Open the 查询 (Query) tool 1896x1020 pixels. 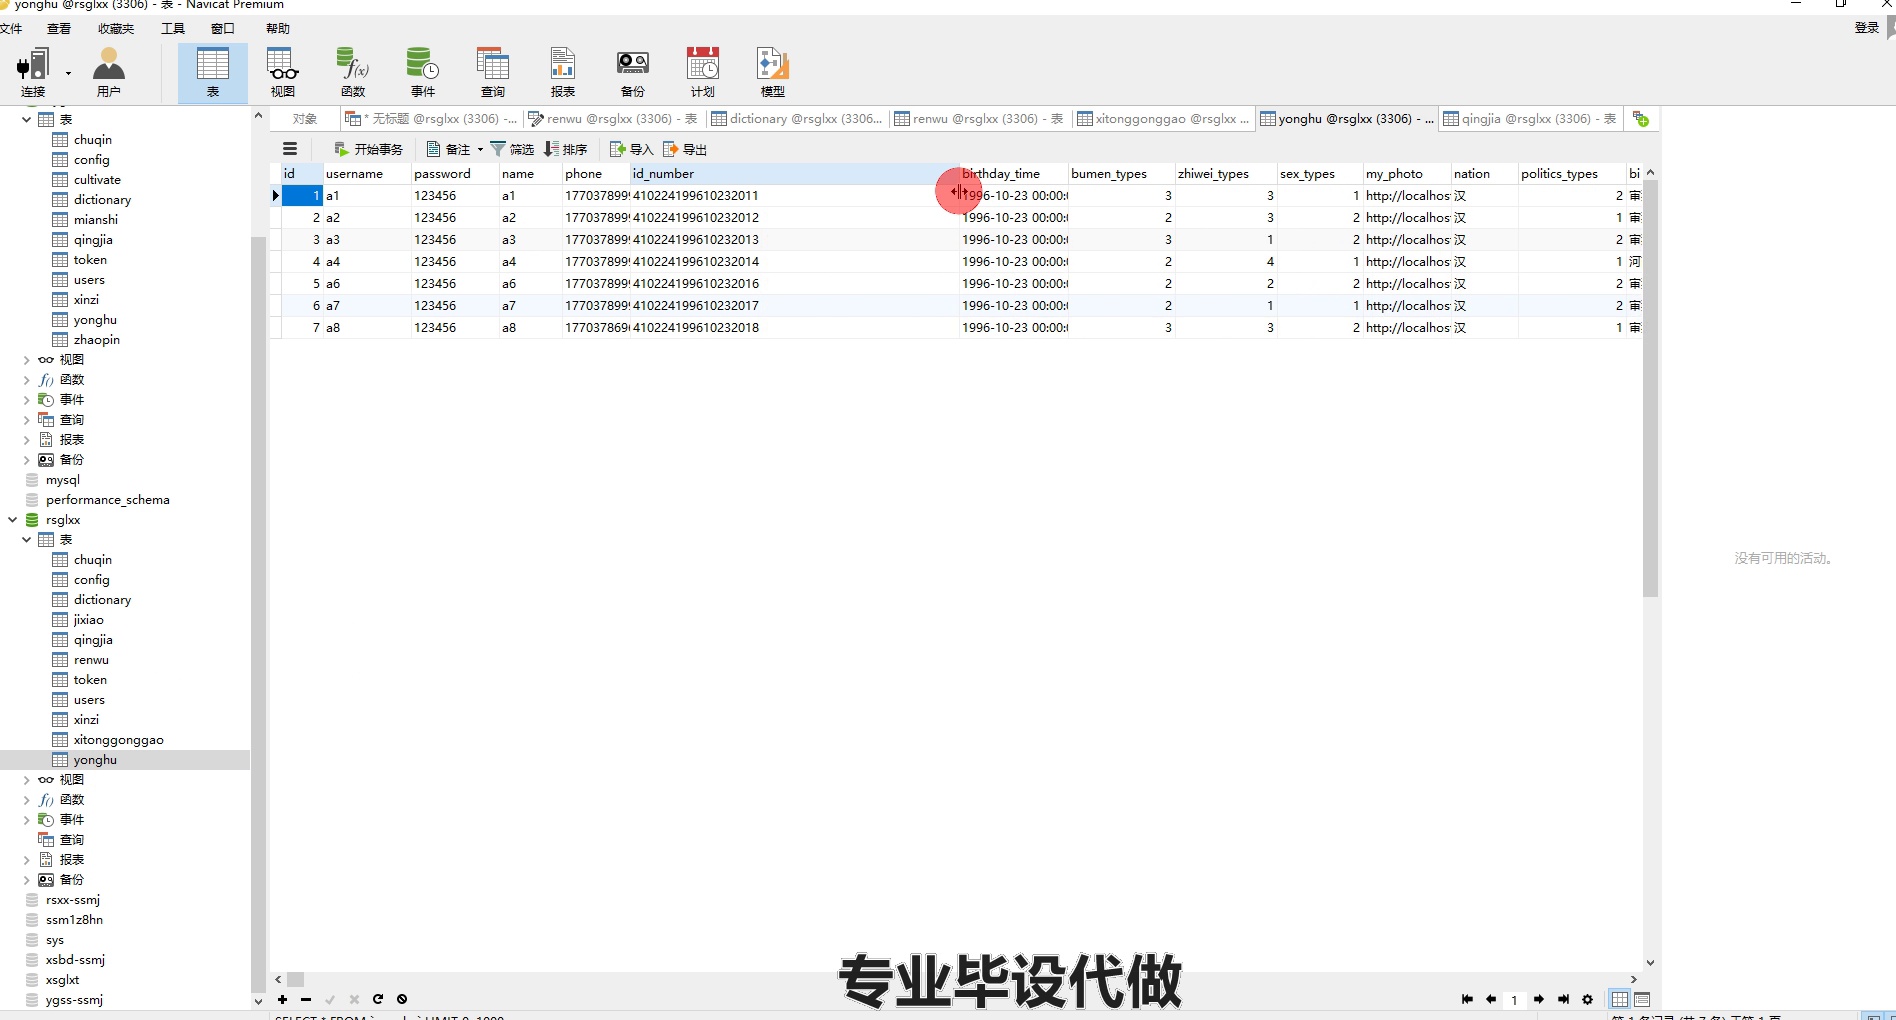pos(493,70)
